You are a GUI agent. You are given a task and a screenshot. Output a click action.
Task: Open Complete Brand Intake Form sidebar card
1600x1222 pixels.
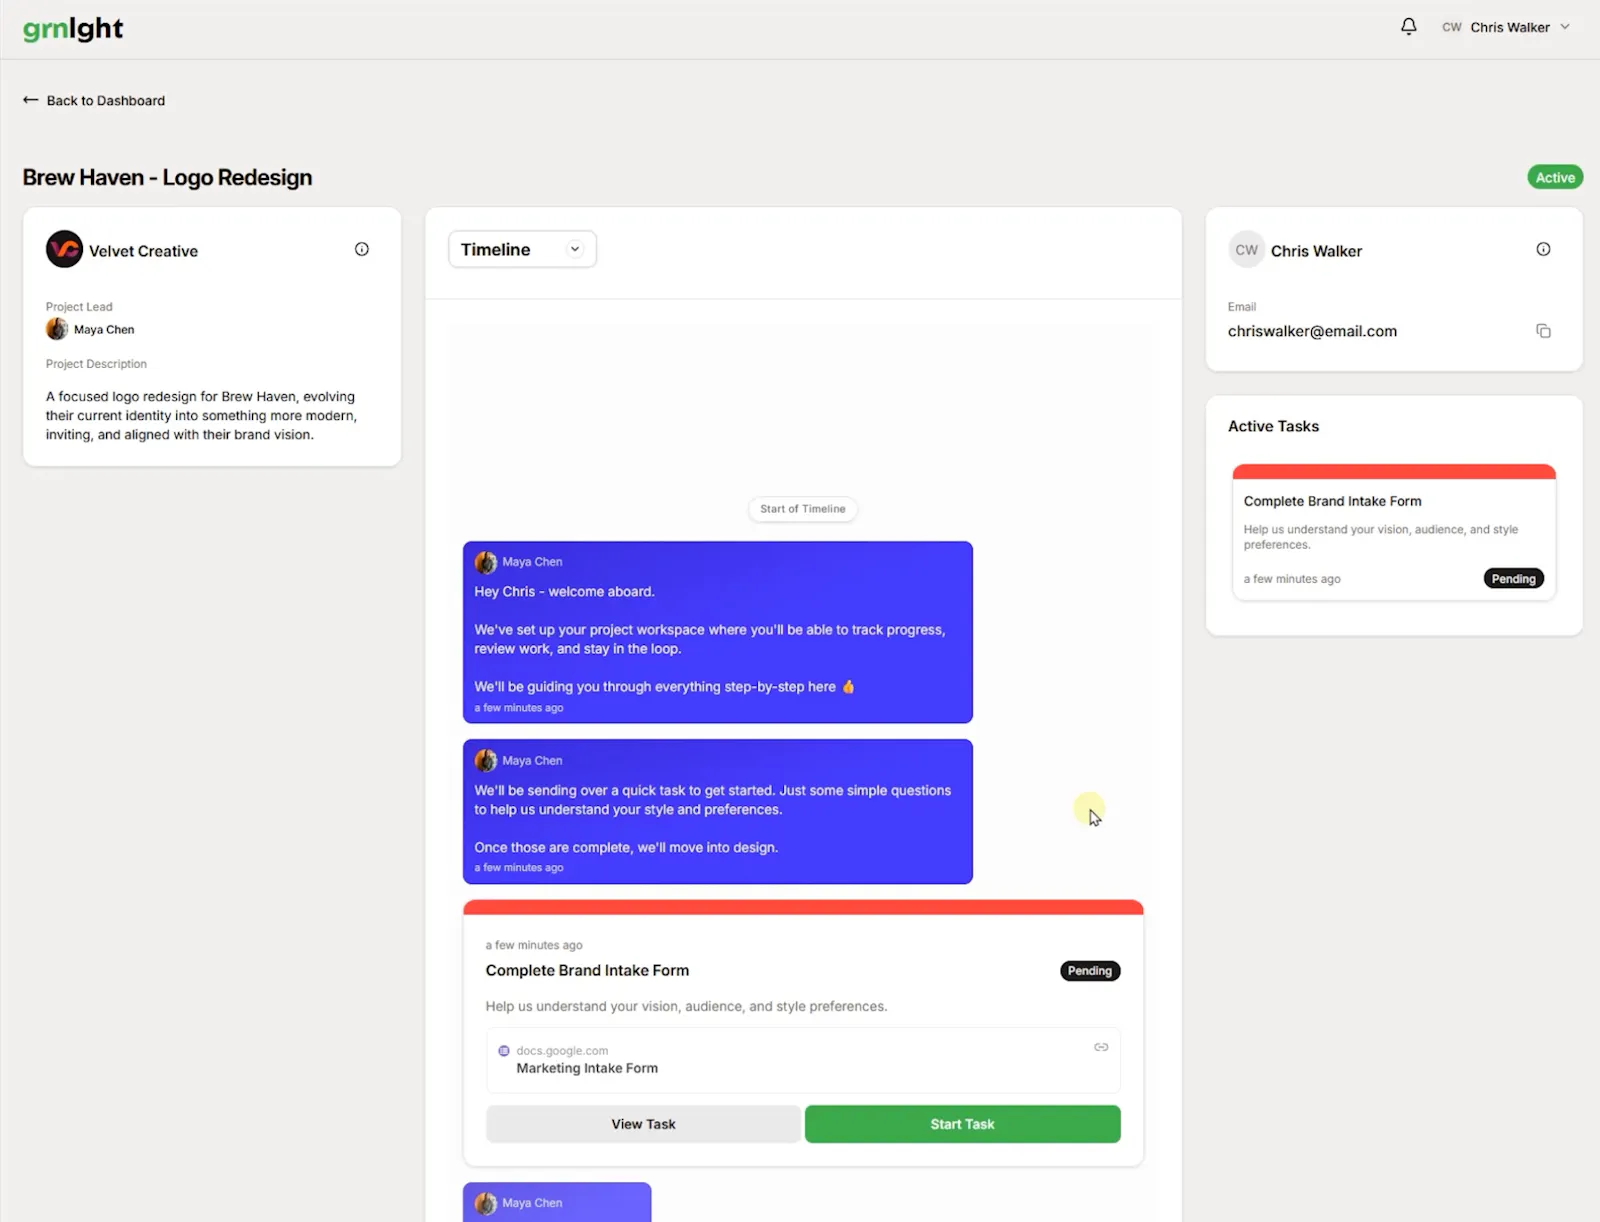(x=1393, y=532)
